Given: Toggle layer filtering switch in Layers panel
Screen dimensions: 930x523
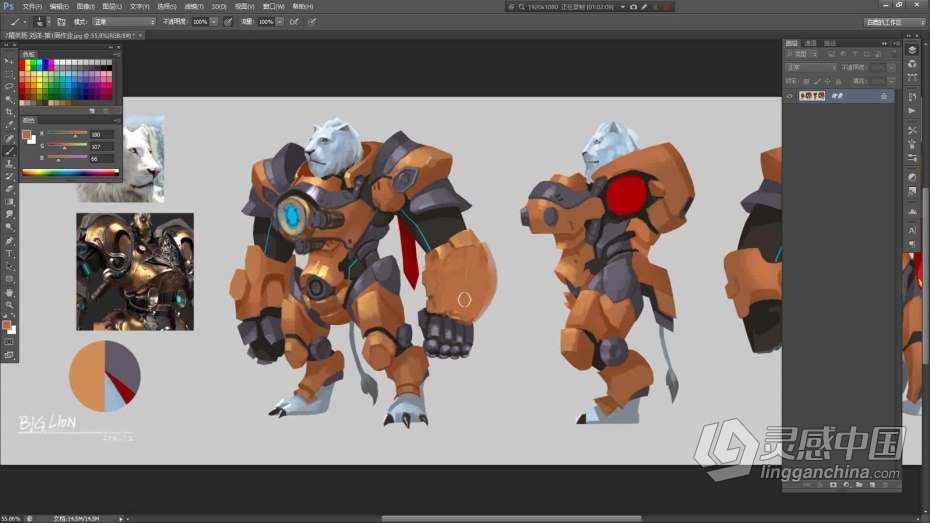Looking at the screenshot, I should (x=891, y=54).
